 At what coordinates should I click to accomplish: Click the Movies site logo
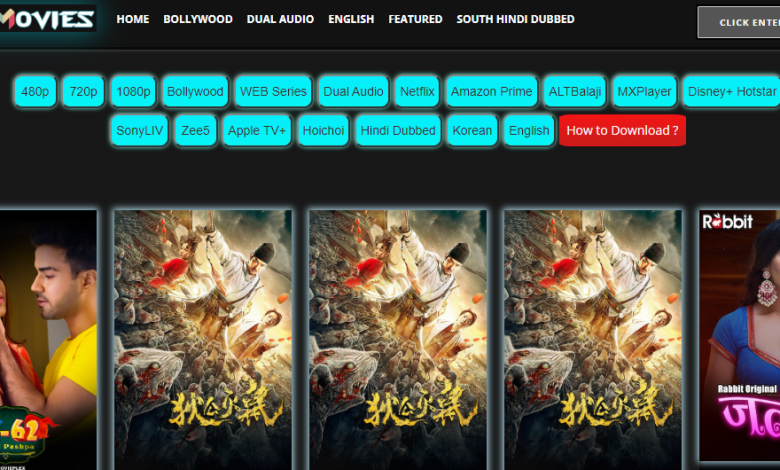pos(48,19)
